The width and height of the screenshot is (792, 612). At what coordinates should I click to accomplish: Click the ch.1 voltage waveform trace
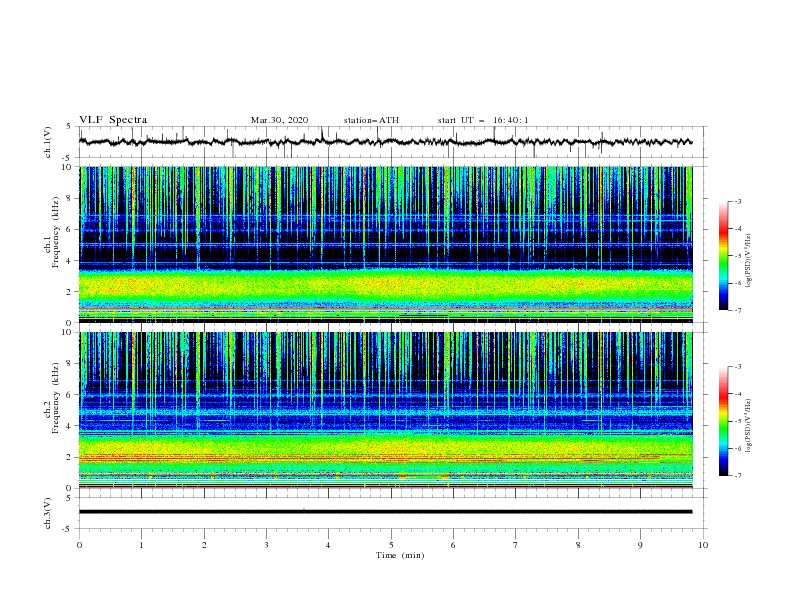tap(386, 142)
